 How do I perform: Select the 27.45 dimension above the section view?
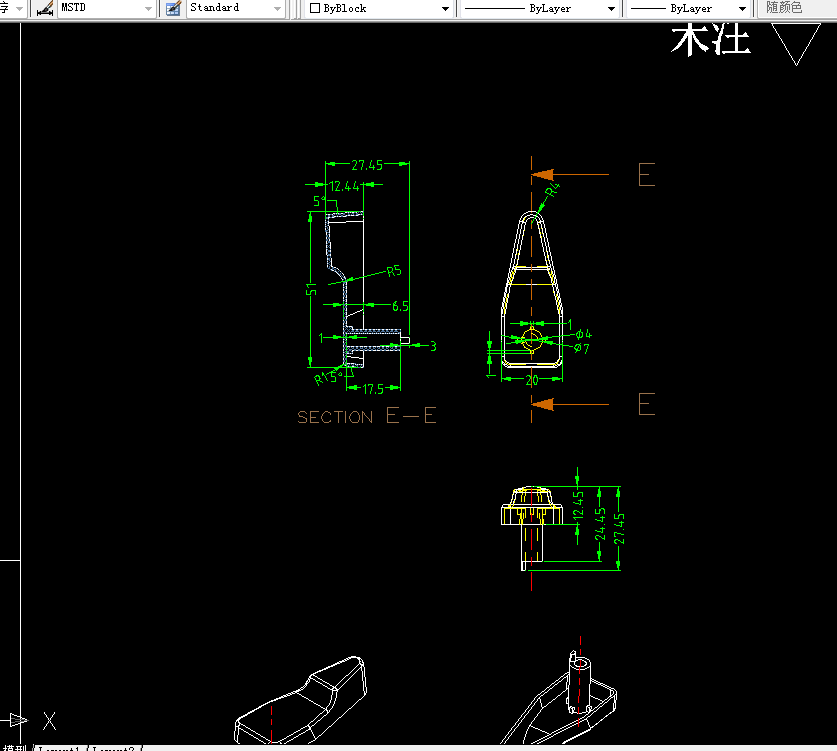367,165
